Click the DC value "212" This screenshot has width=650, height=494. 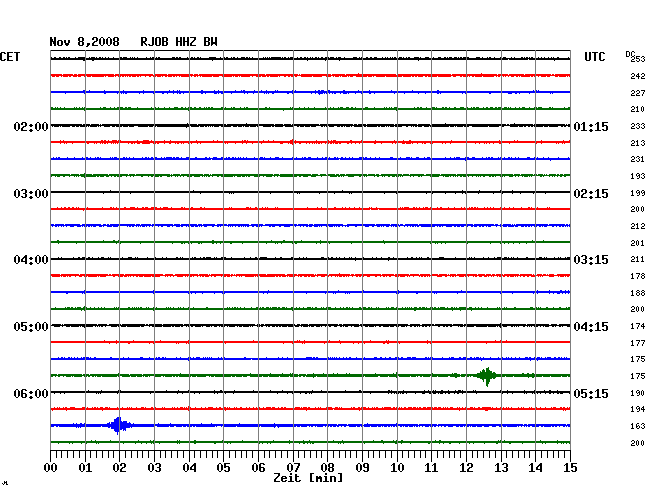(638, 226)
